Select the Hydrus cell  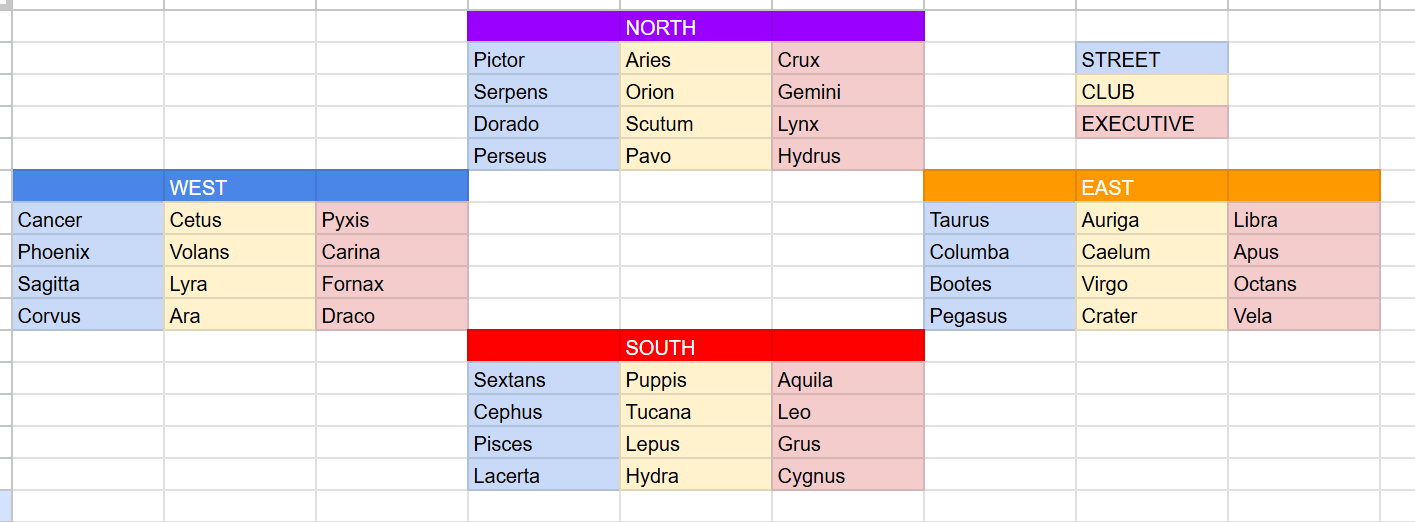pos(848,155)
